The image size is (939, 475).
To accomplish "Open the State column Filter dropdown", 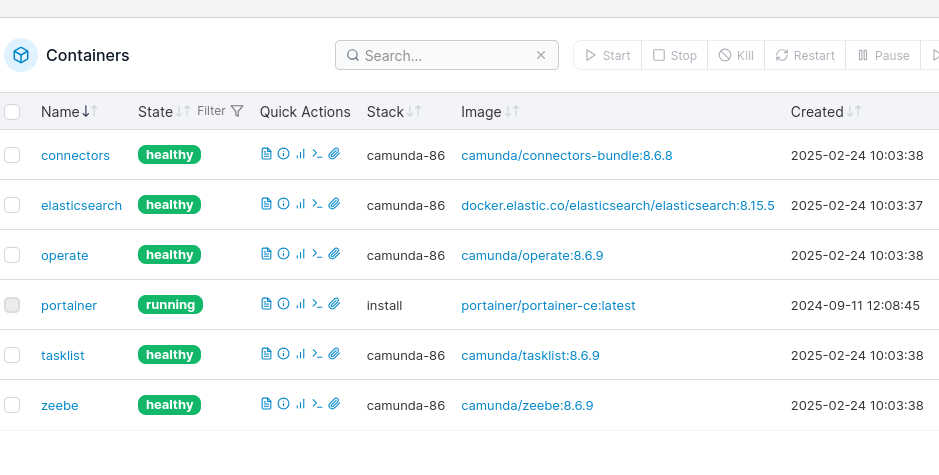I will [220, 111].
